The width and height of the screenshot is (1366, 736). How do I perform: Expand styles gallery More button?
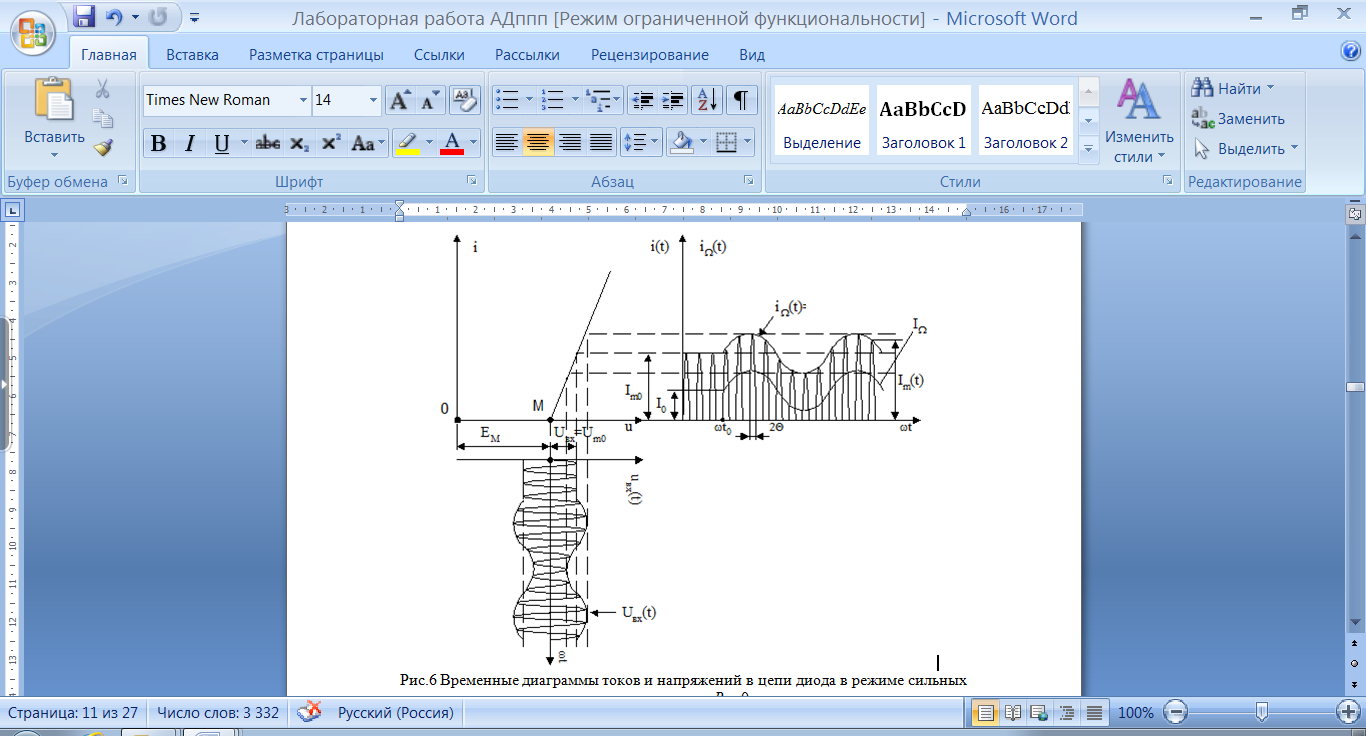click(x=1088, y=148)
